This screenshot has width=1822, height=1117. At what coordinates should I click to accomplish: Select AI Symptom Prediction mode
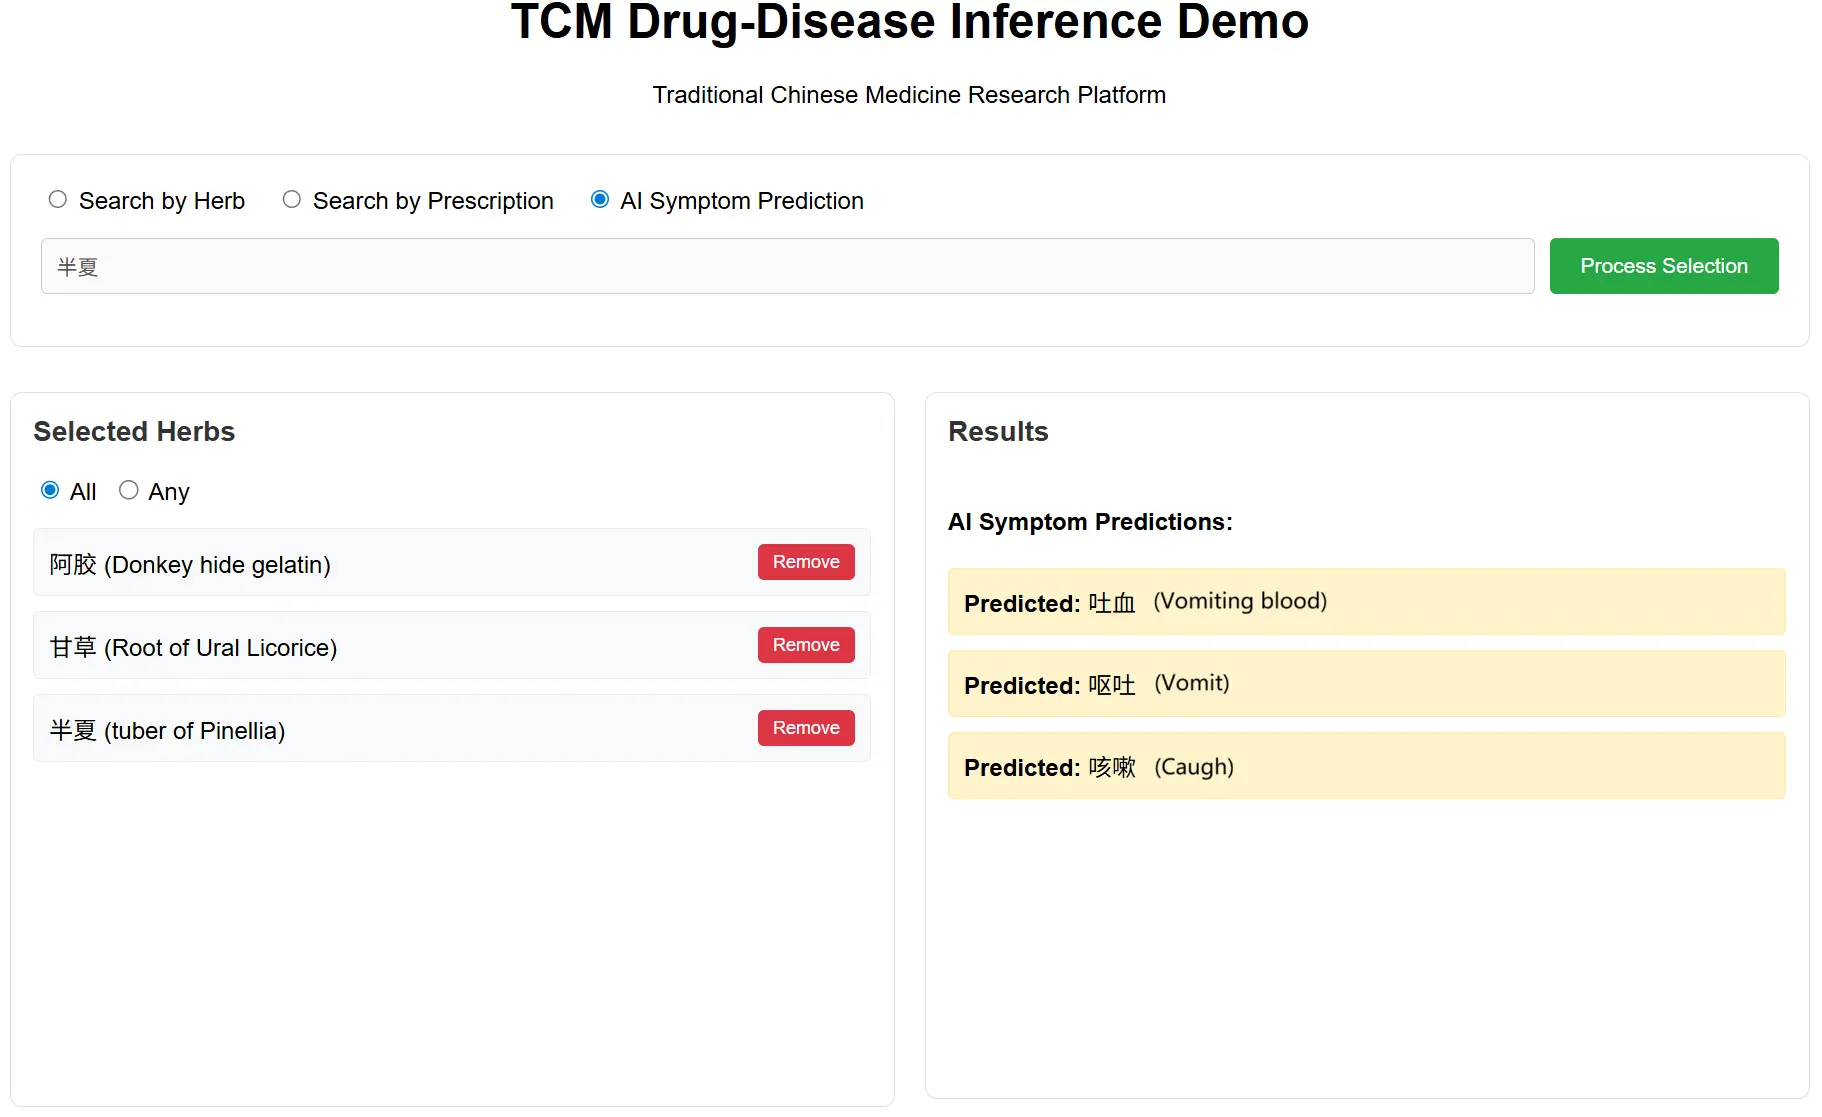tap(600, 200)
